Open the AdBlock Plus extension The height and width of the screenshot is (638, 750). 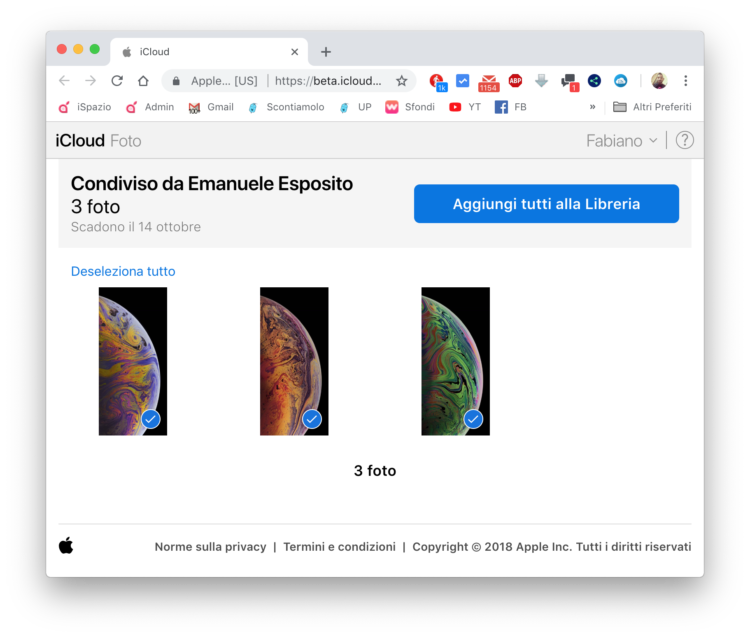coord(515,81)
